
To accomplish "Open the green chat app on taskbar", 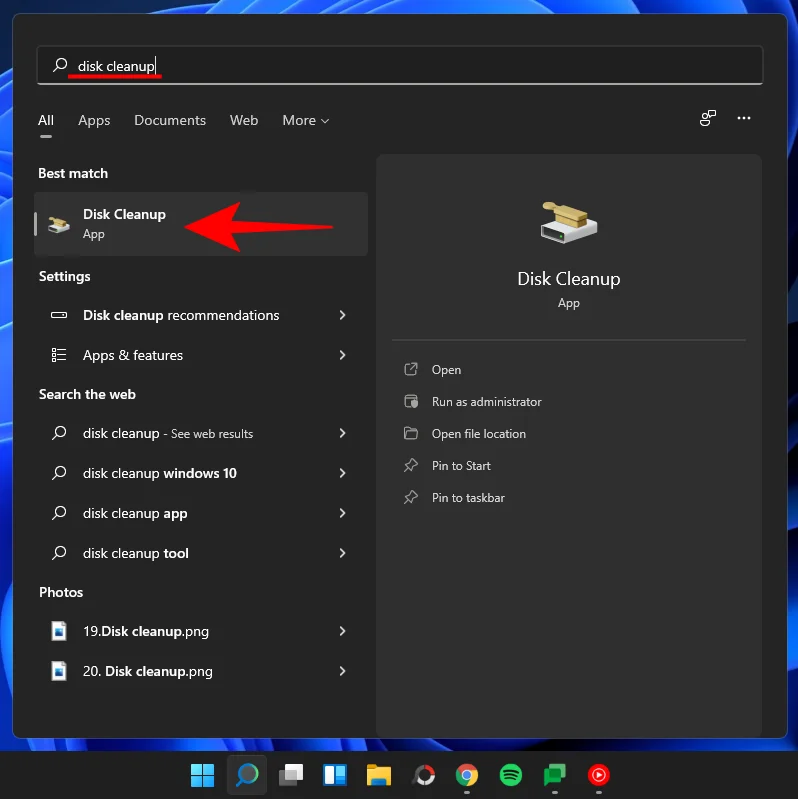I will (x=554, y=775).
